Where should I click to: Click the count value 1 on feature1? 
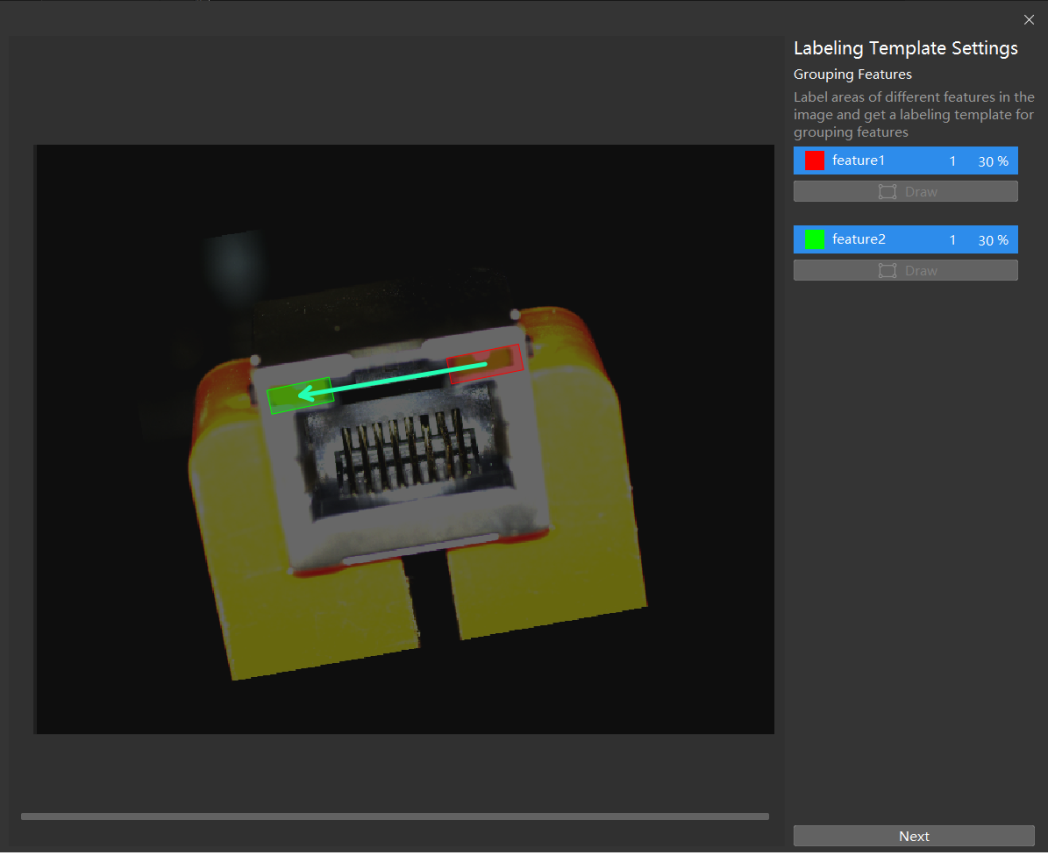point(952,161)
